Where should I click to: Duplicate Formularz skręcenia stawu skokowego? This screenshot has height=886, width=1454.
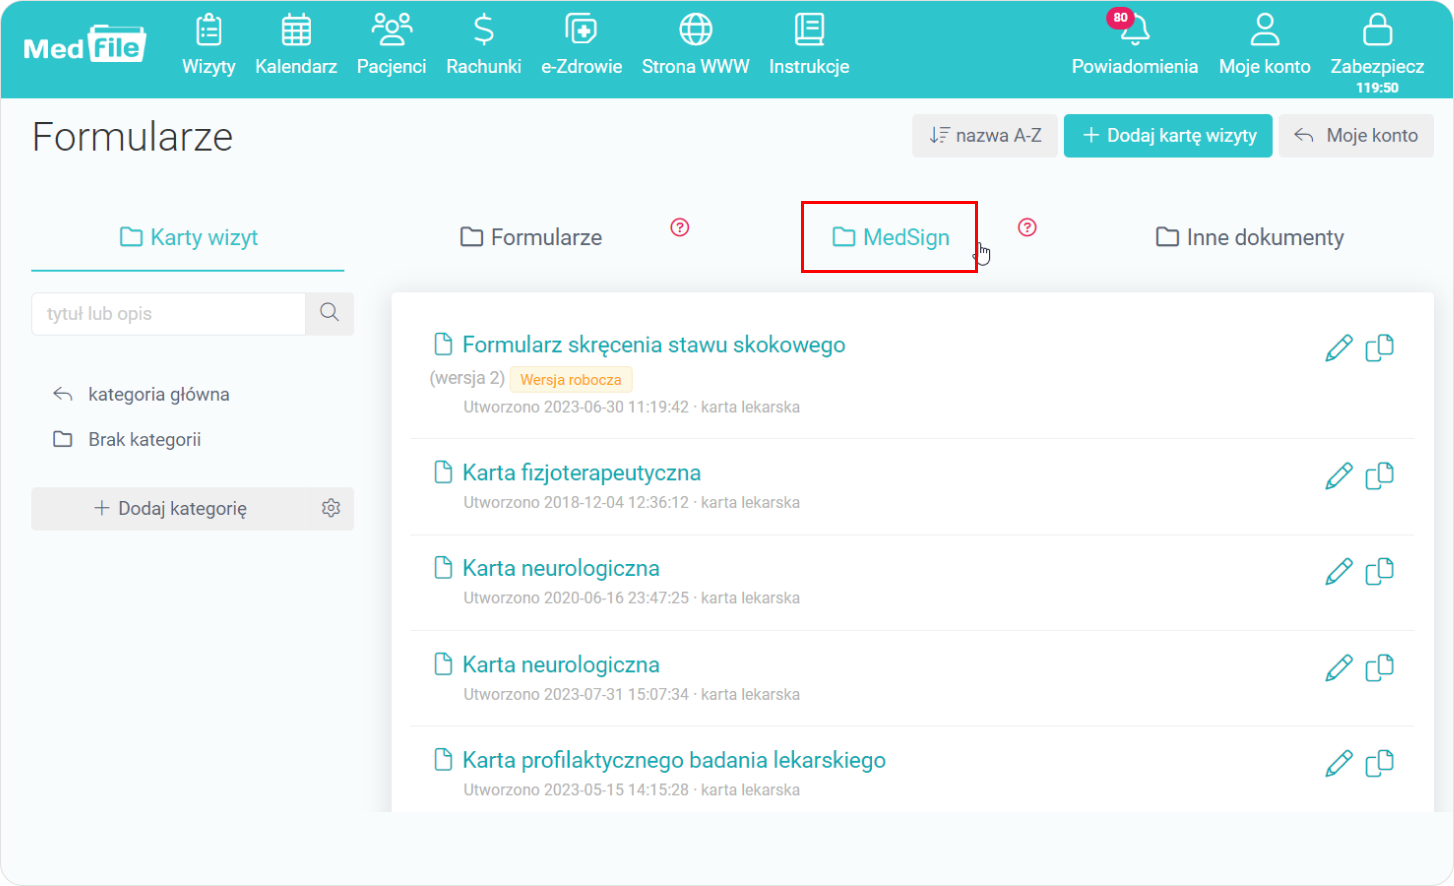1380,348
